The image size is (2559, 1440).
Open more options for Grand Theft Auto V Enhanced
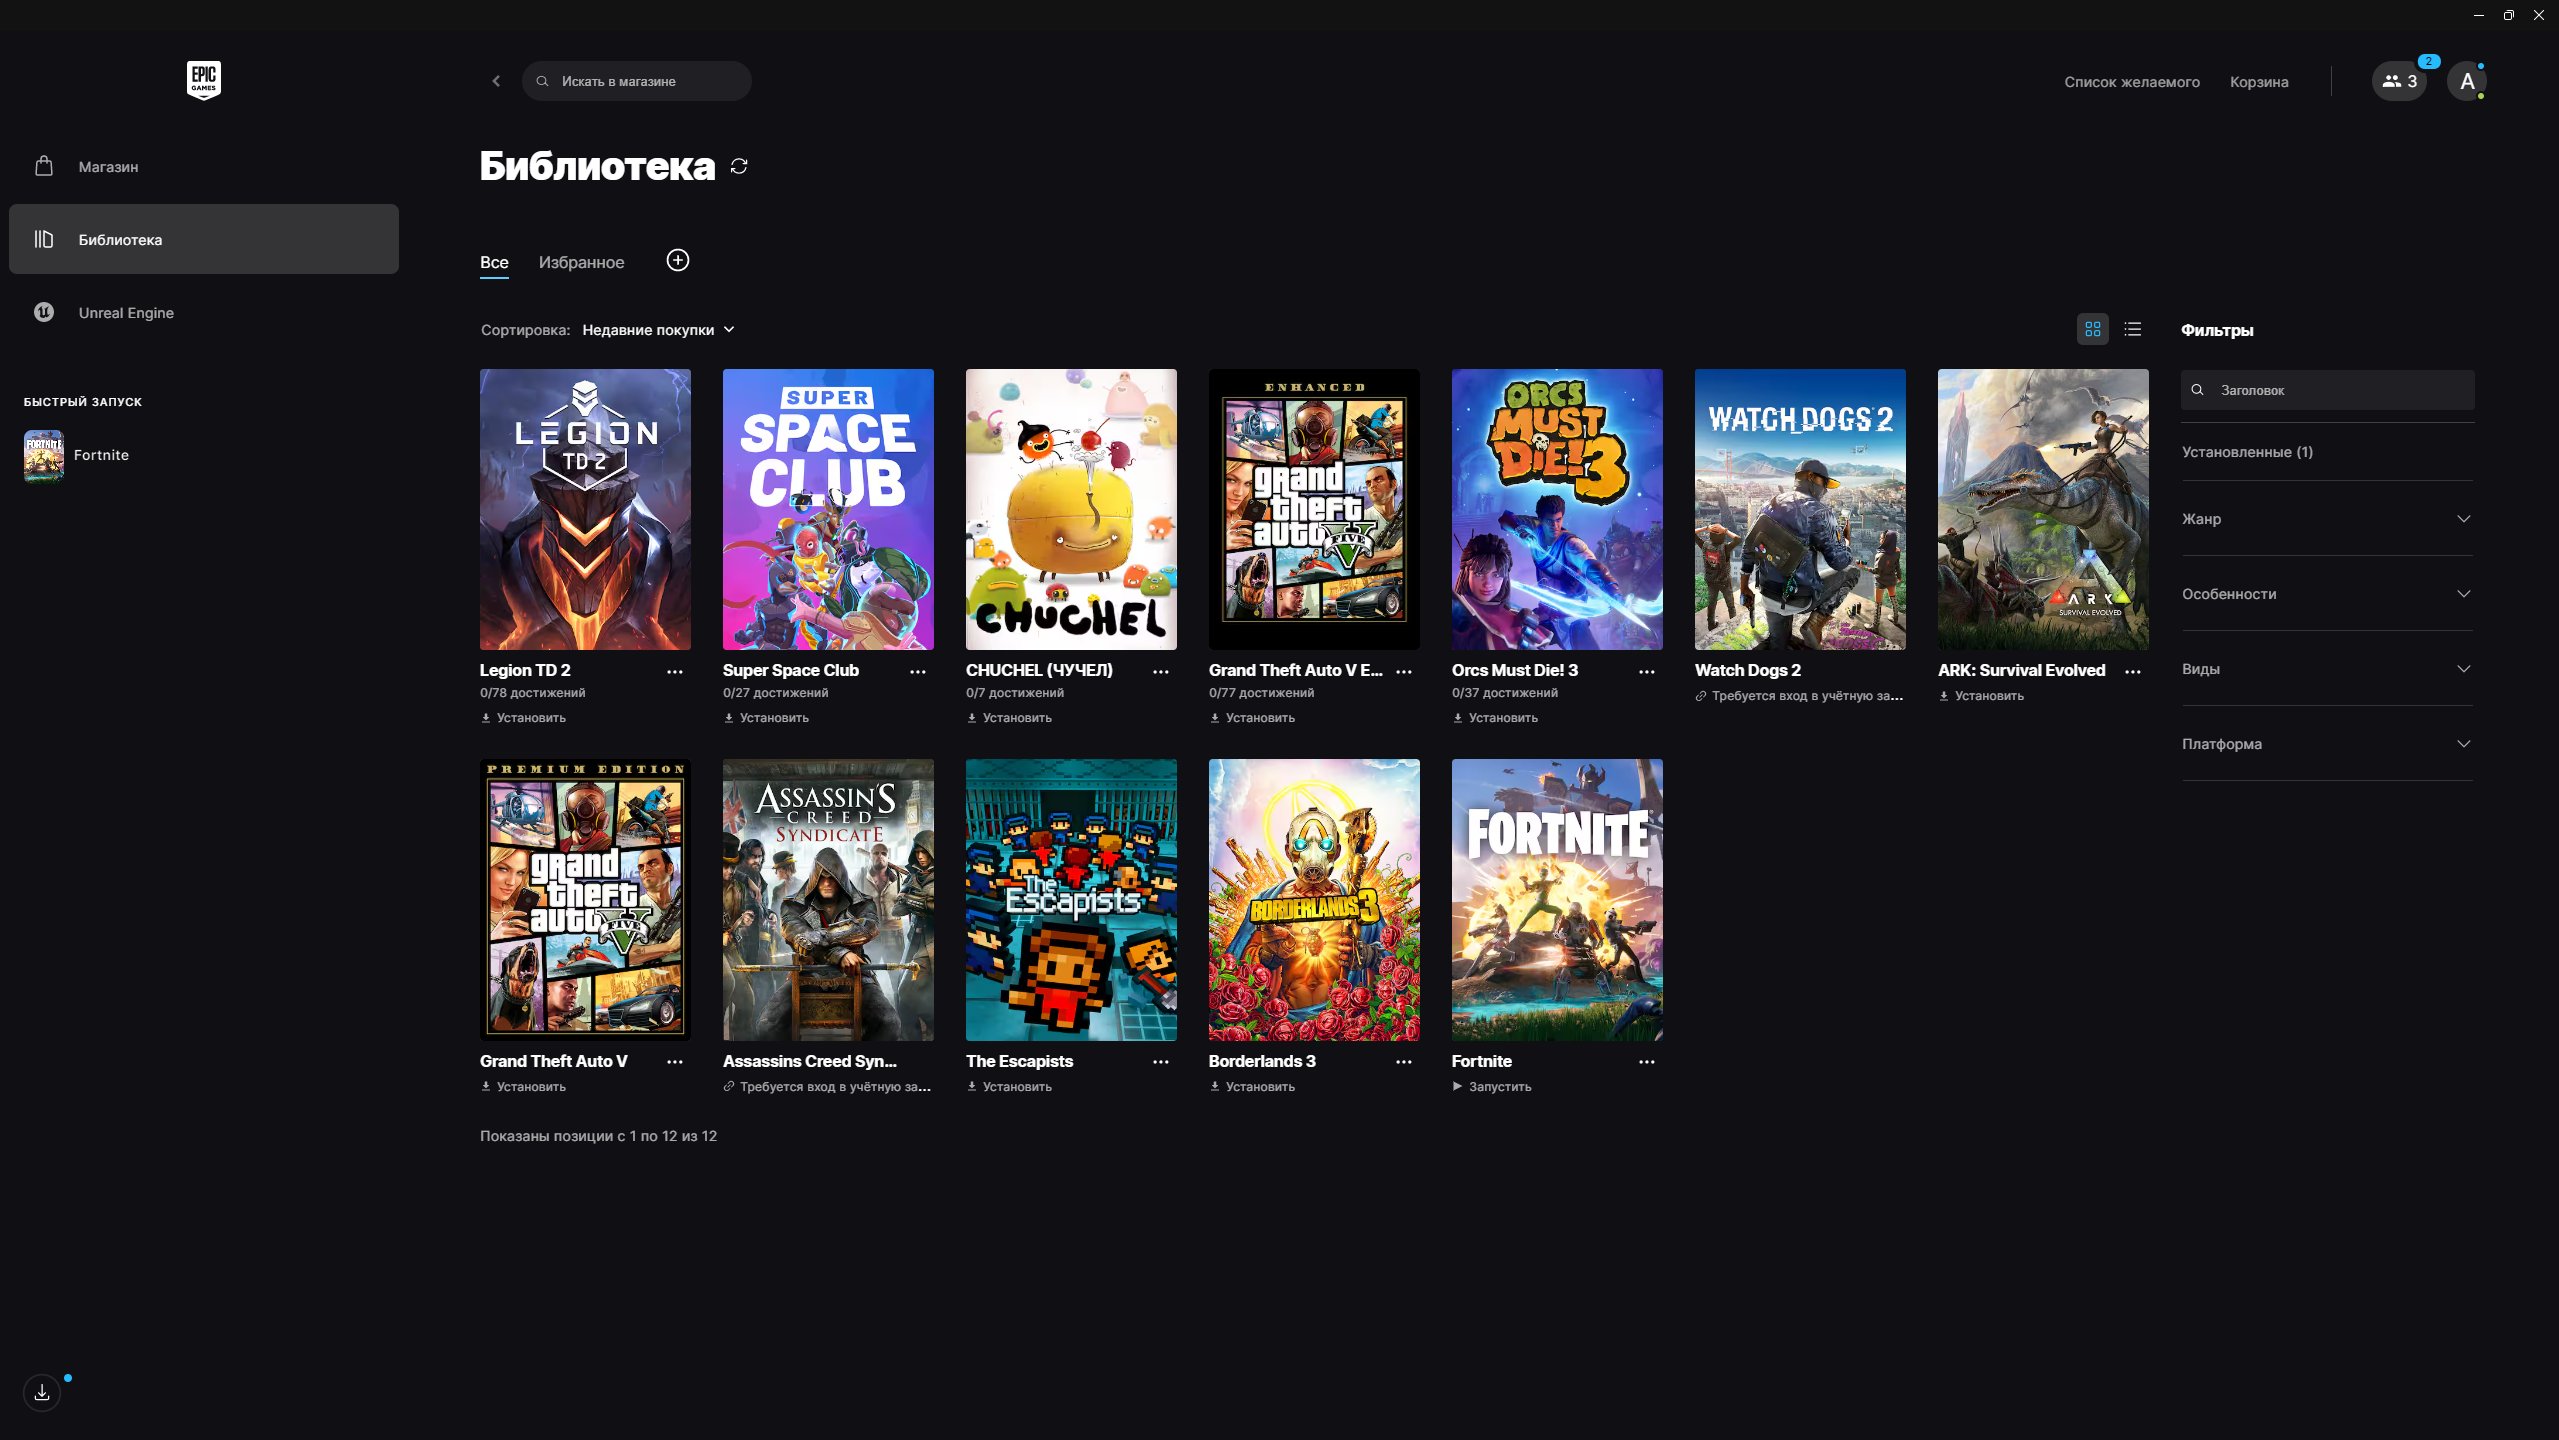[1404, 672]
